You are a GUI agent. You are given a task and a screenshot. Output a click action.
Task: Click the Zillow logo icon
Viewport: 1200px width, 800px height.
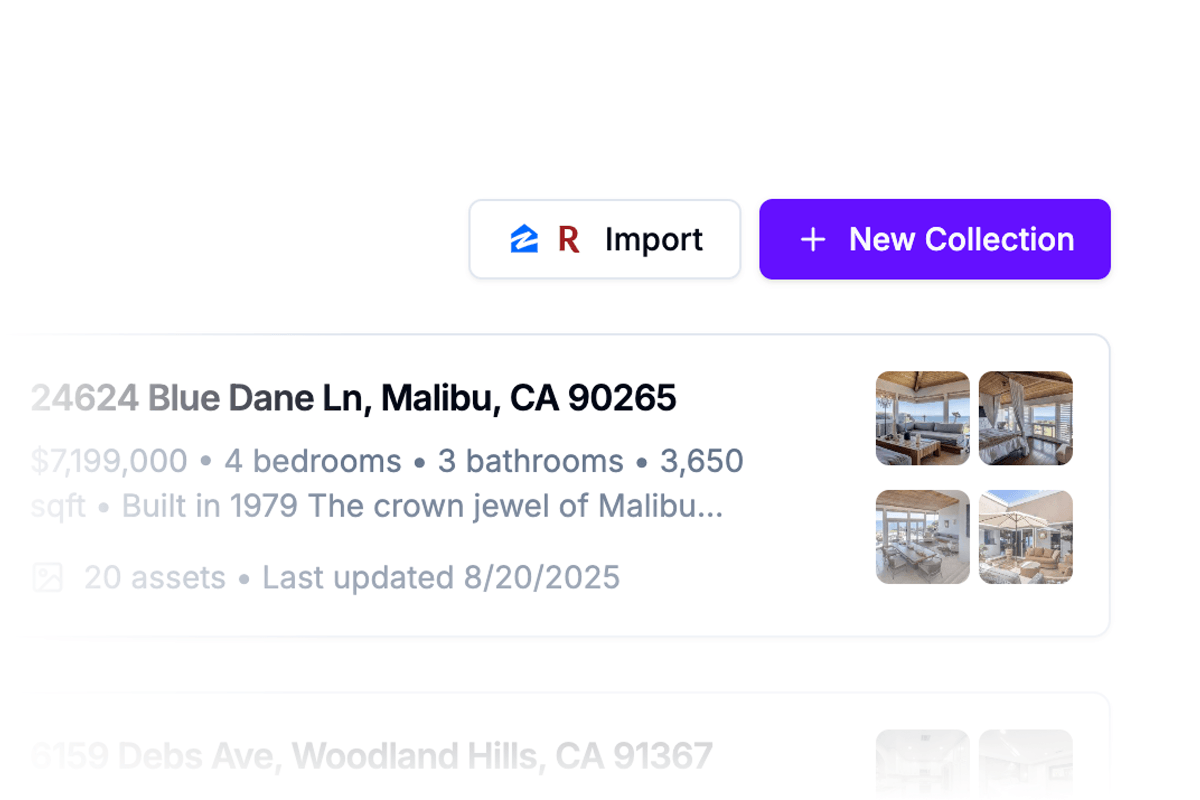coord(524,240)
